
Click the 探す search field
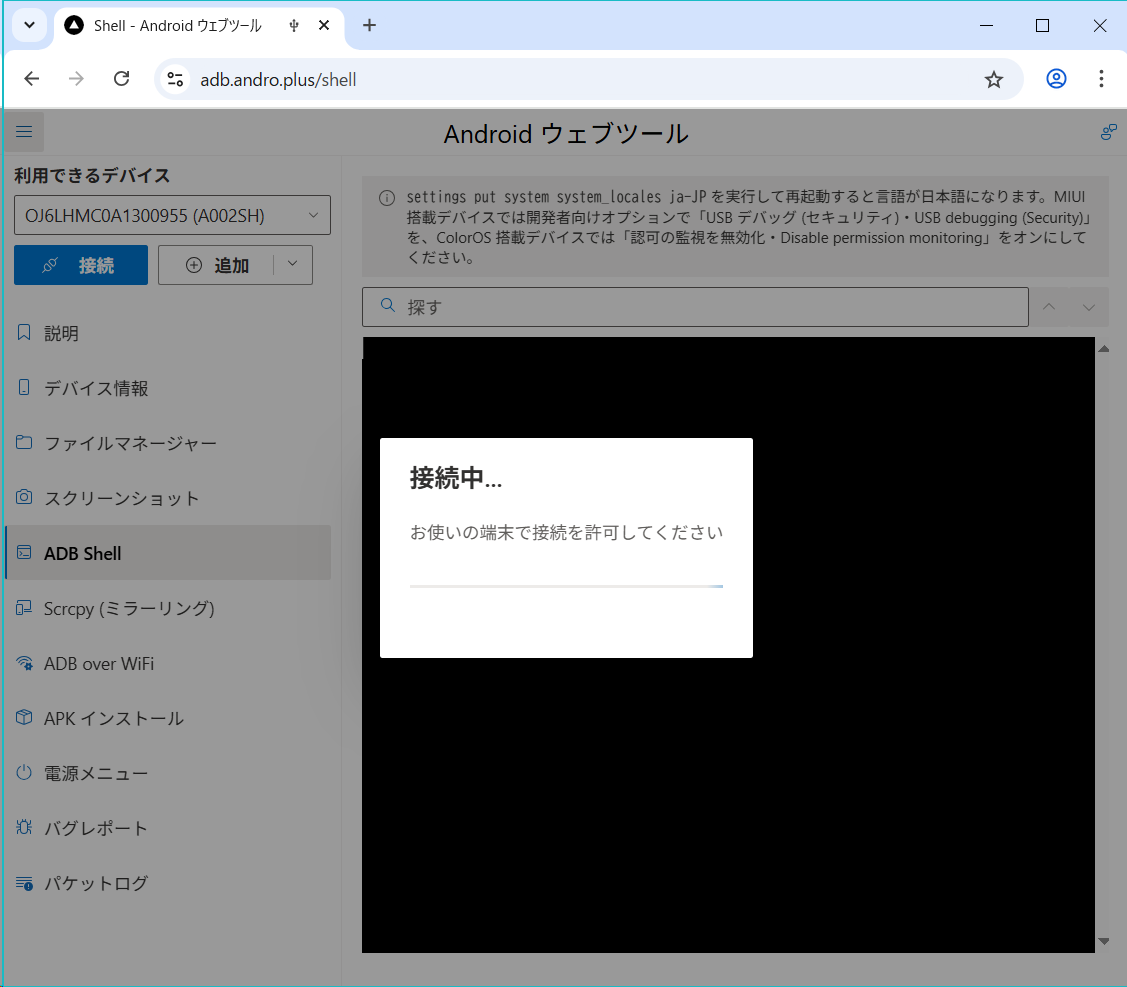(700, 307)
